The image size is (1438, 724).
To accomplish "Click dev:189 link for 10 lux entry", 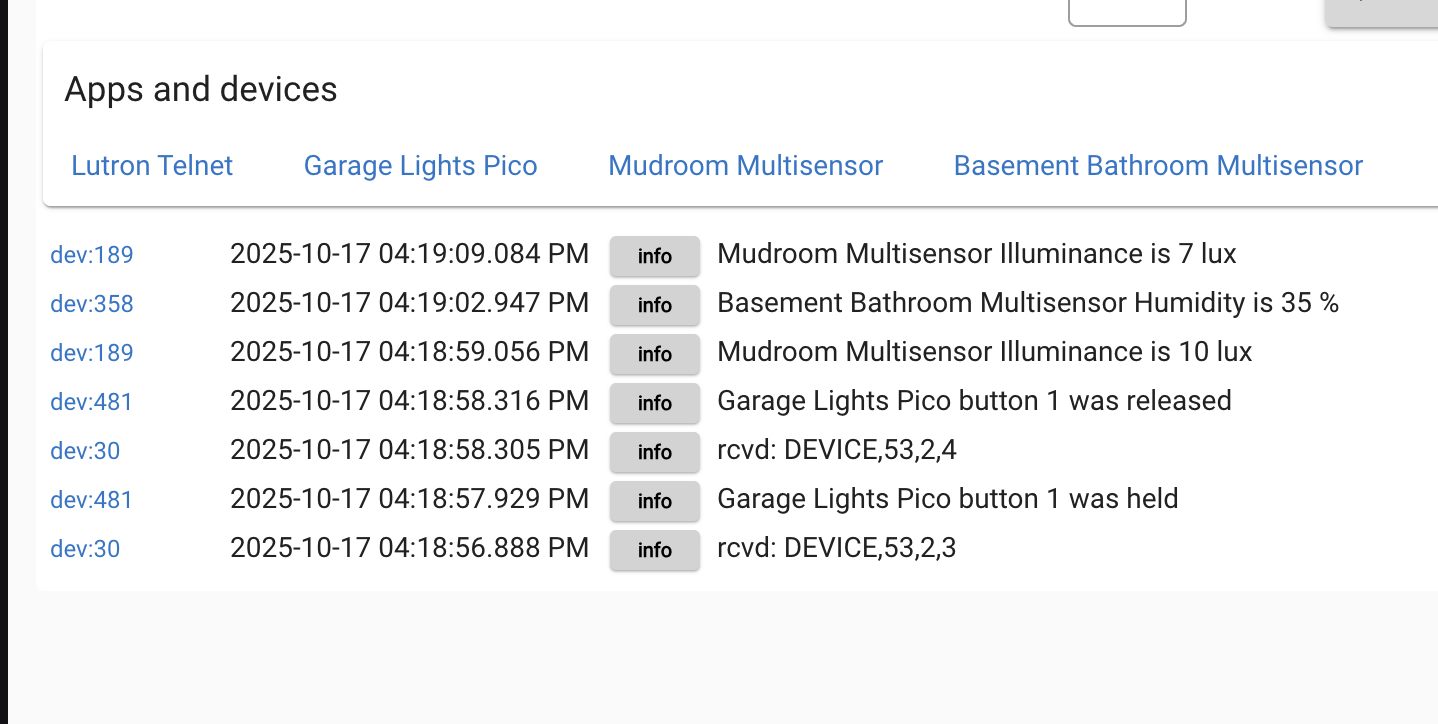I will click(x=92, y=353).
